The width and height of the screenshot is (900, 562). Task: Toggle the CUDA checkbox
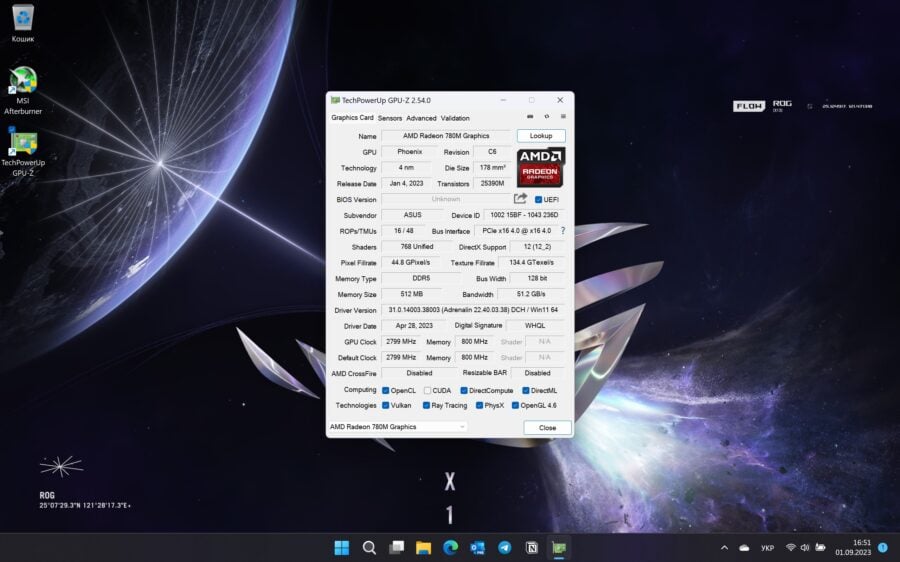427,390
